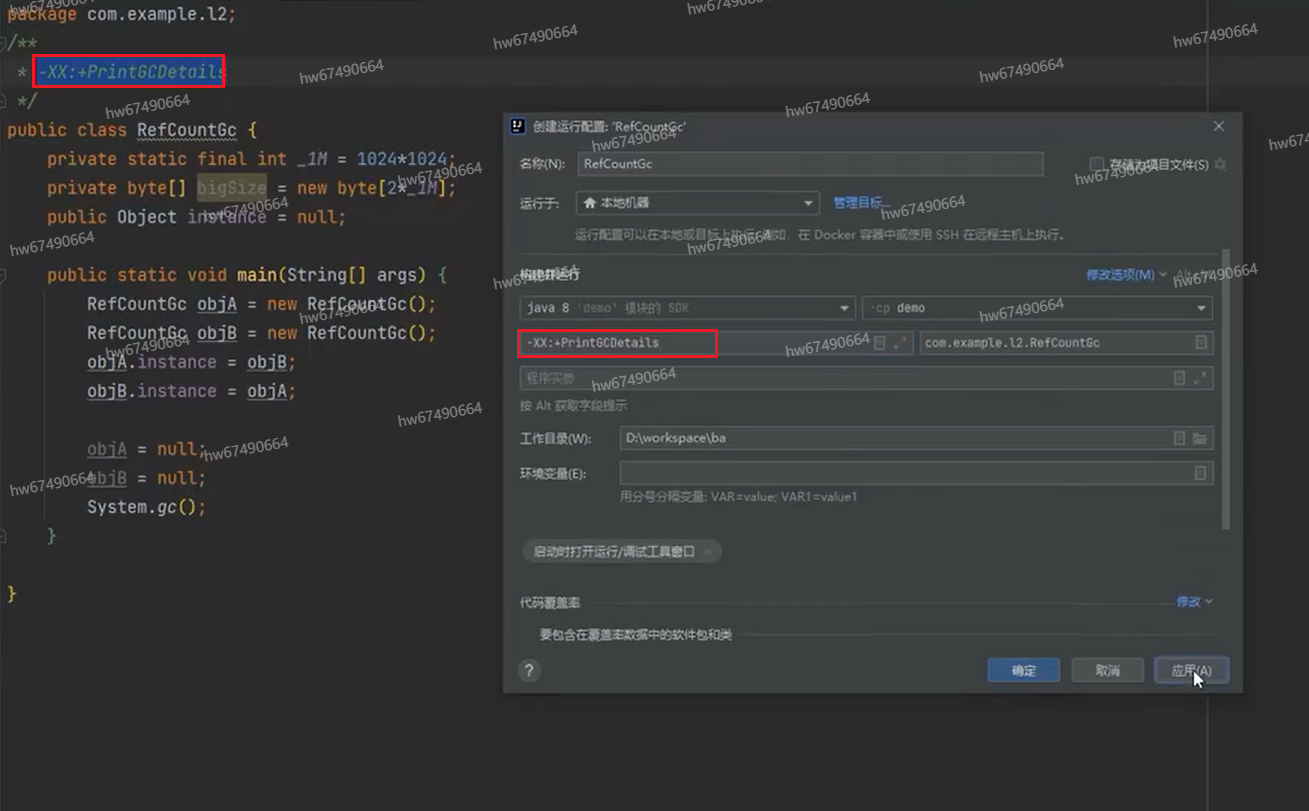Click the 代码覆盖率 section label
The image size is (1309, 811).
(550, 602)
